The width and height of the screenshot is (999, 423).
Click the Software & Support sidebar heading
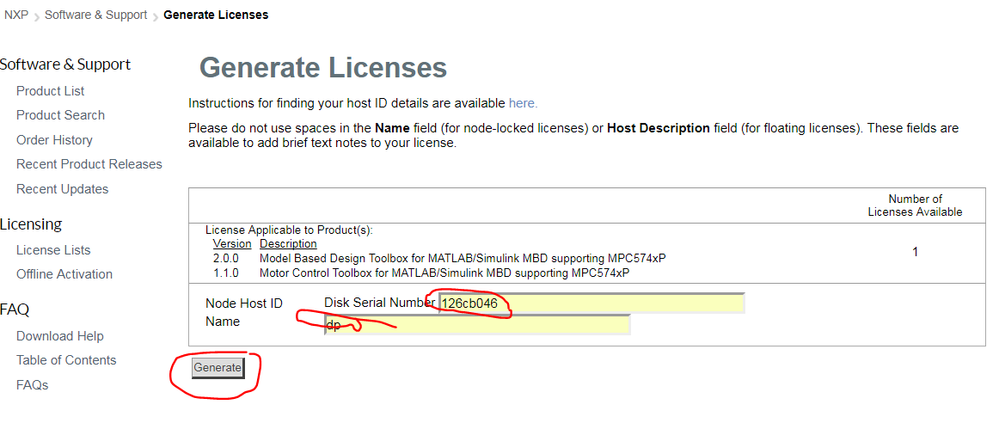65,64
